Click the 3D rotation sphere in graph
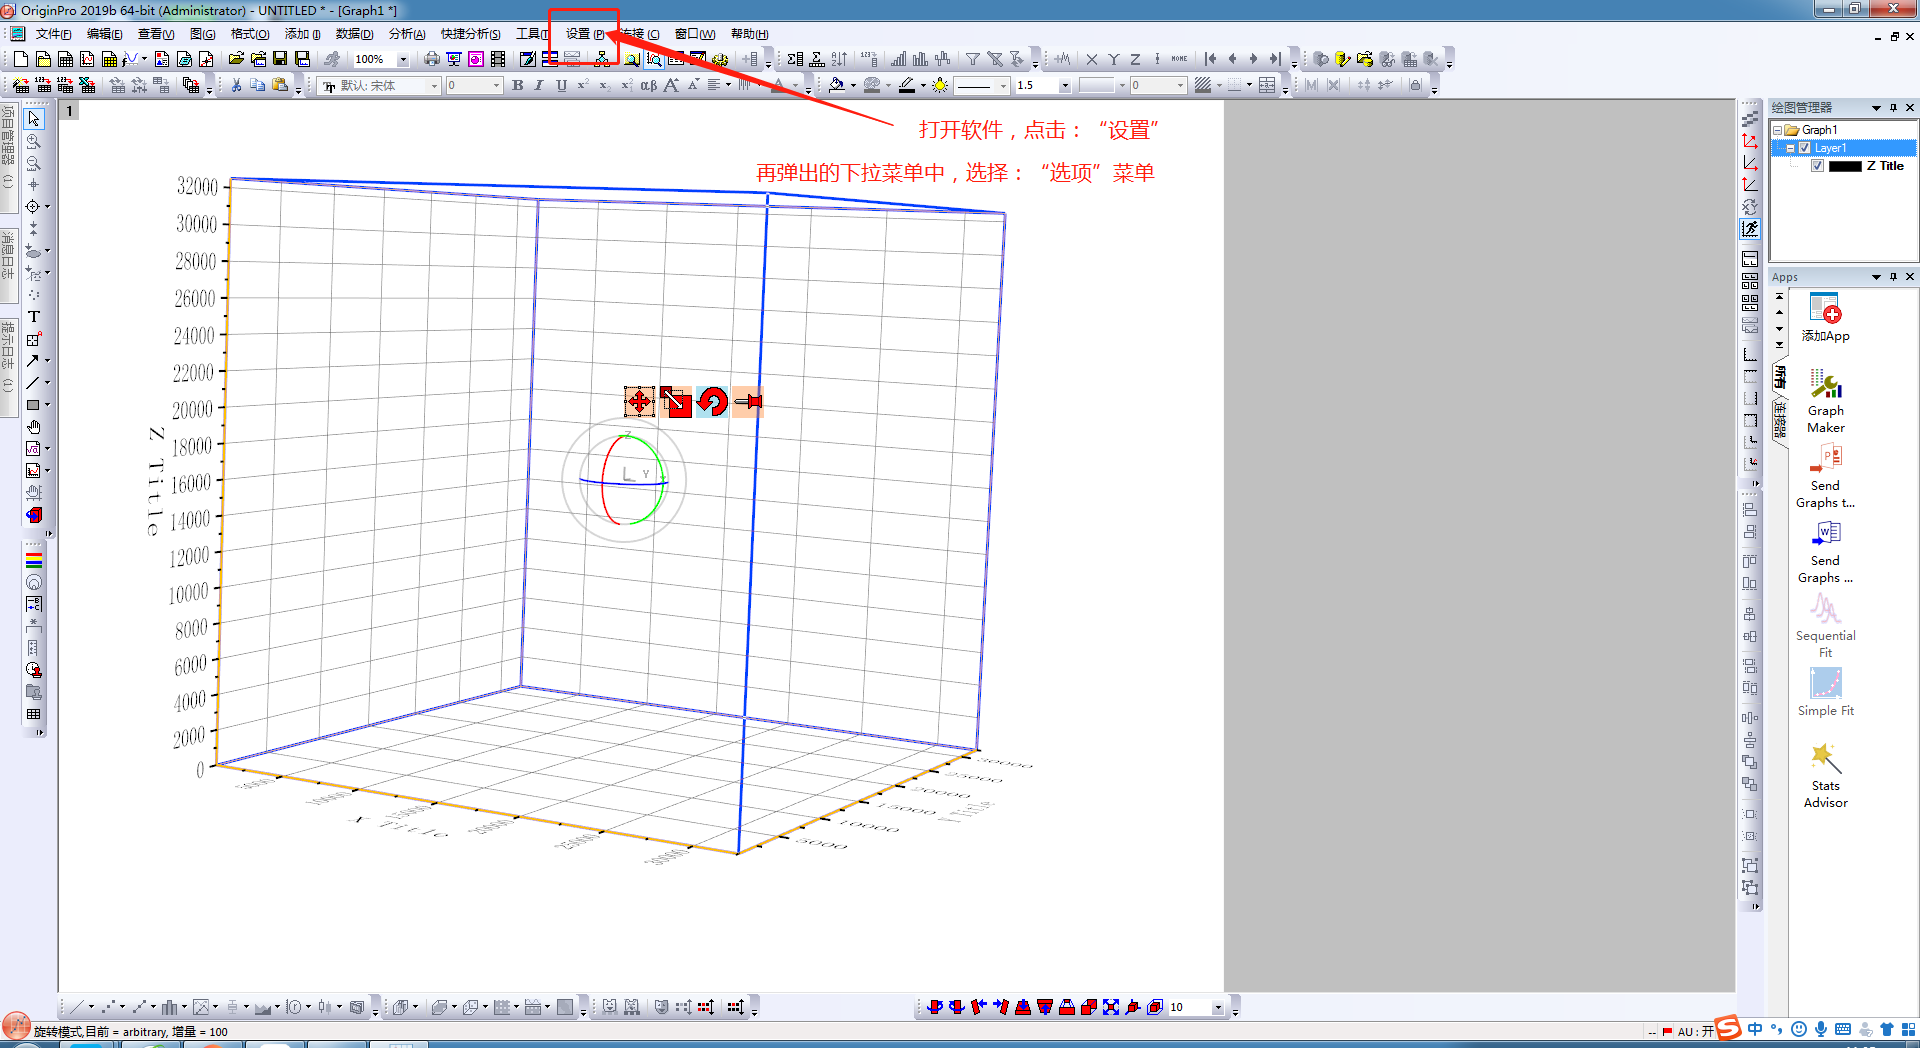The height and width of the screenshot is (1048, 1920). click(624, 478)
